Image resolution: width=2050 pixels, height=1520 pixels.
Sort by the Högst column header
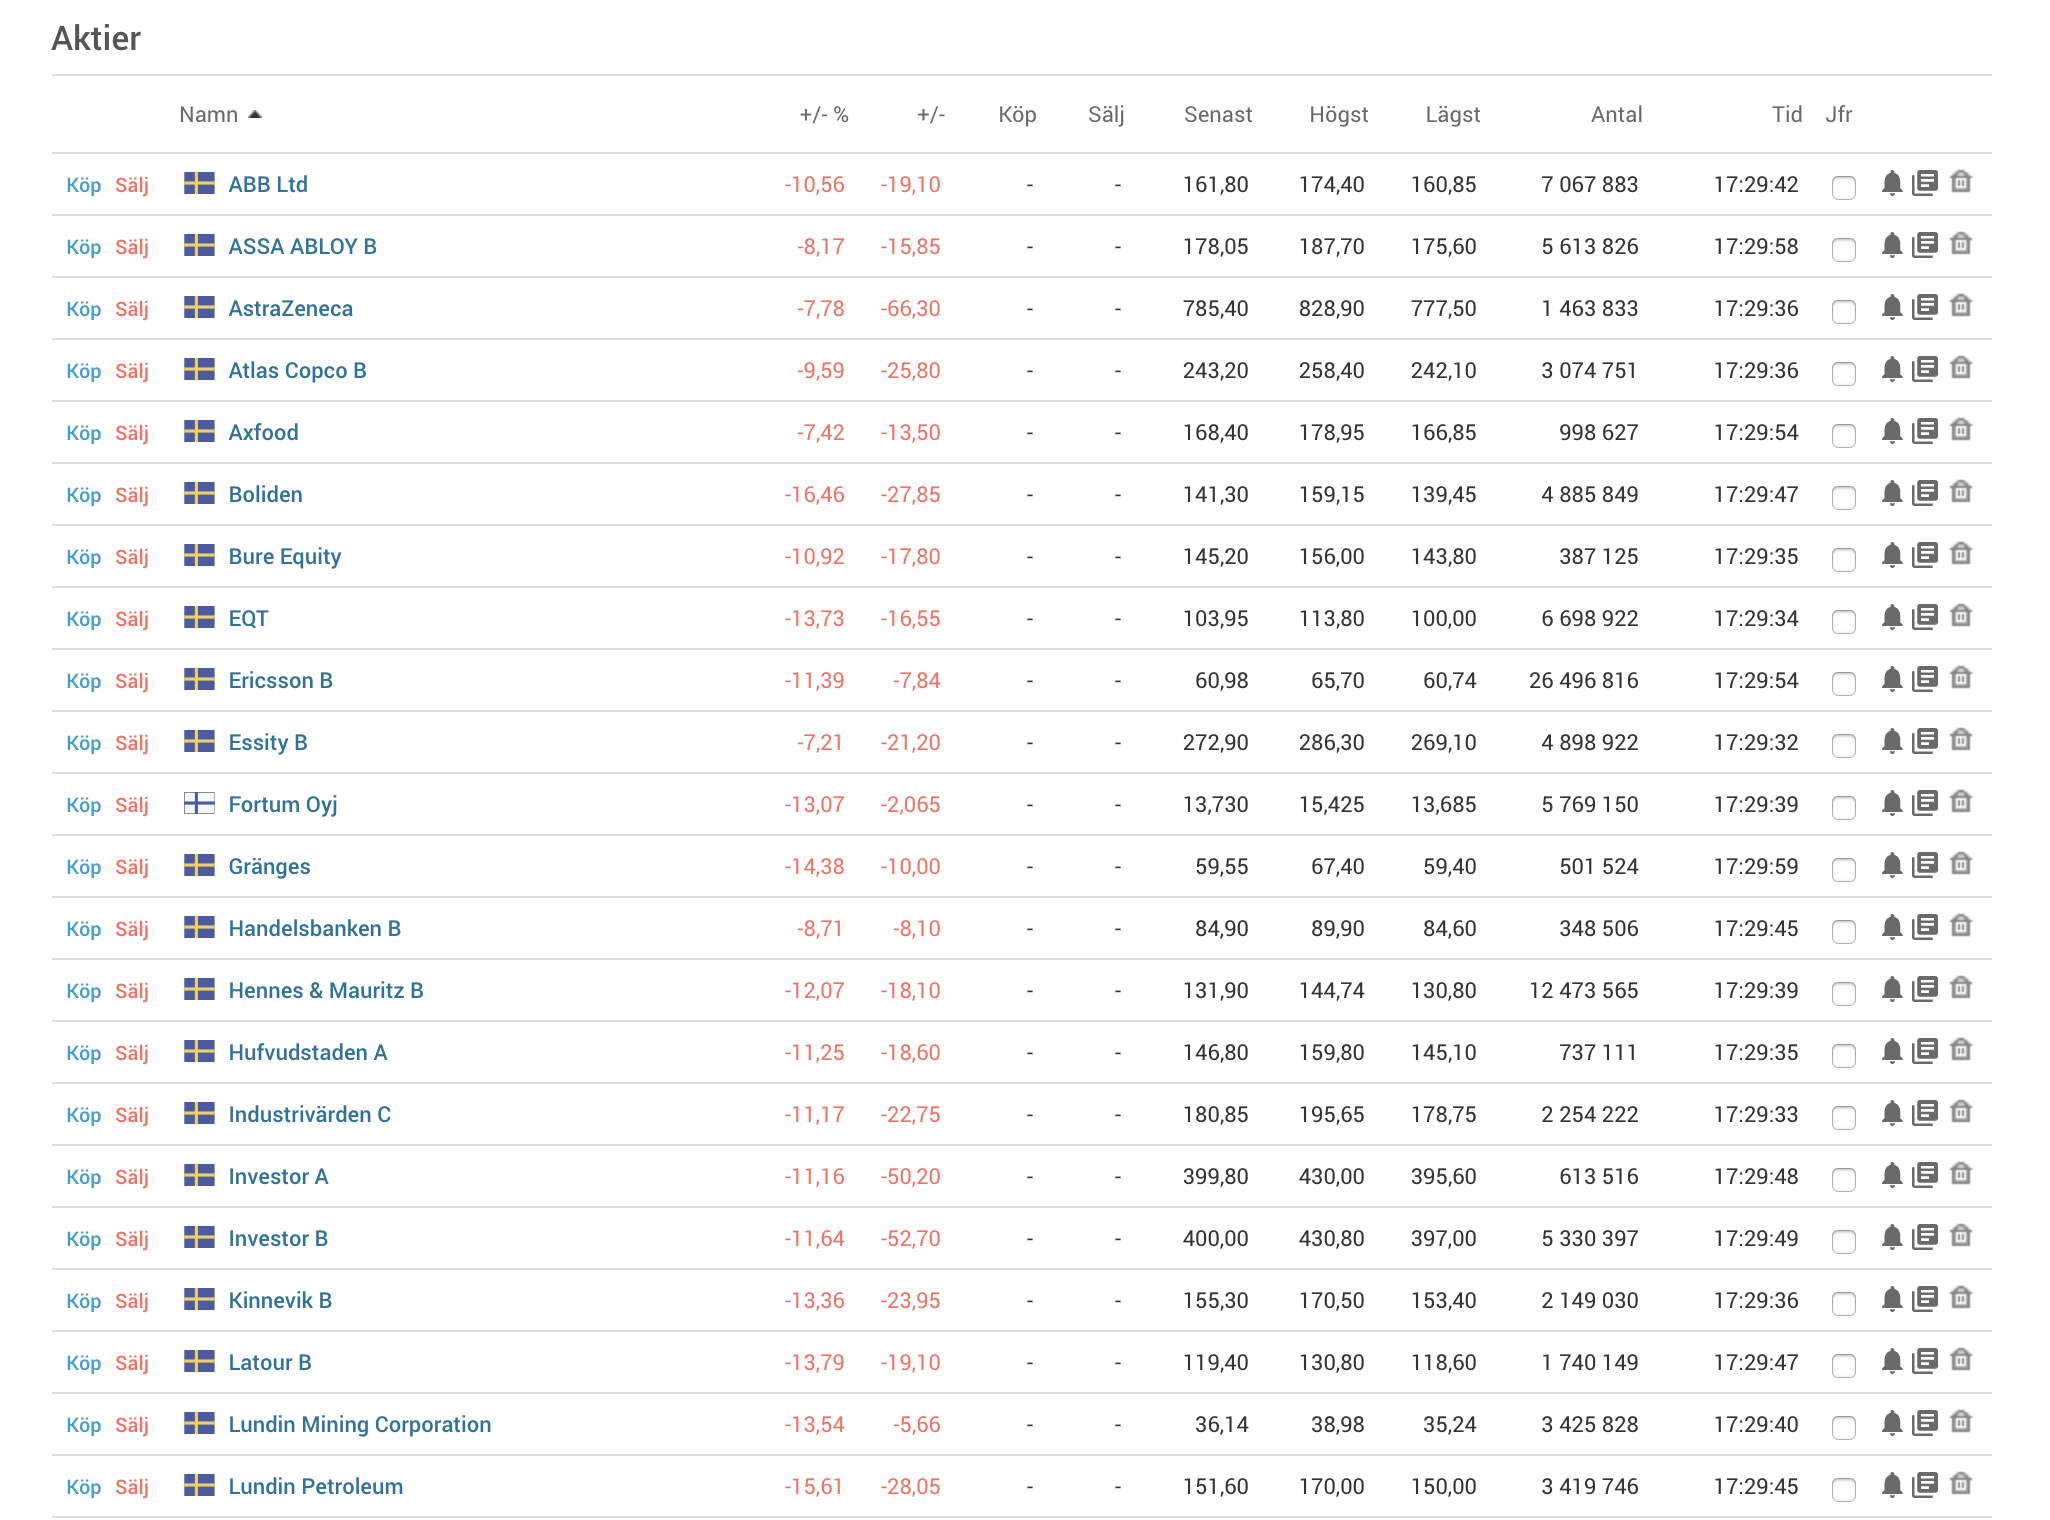pos(1339,114)
